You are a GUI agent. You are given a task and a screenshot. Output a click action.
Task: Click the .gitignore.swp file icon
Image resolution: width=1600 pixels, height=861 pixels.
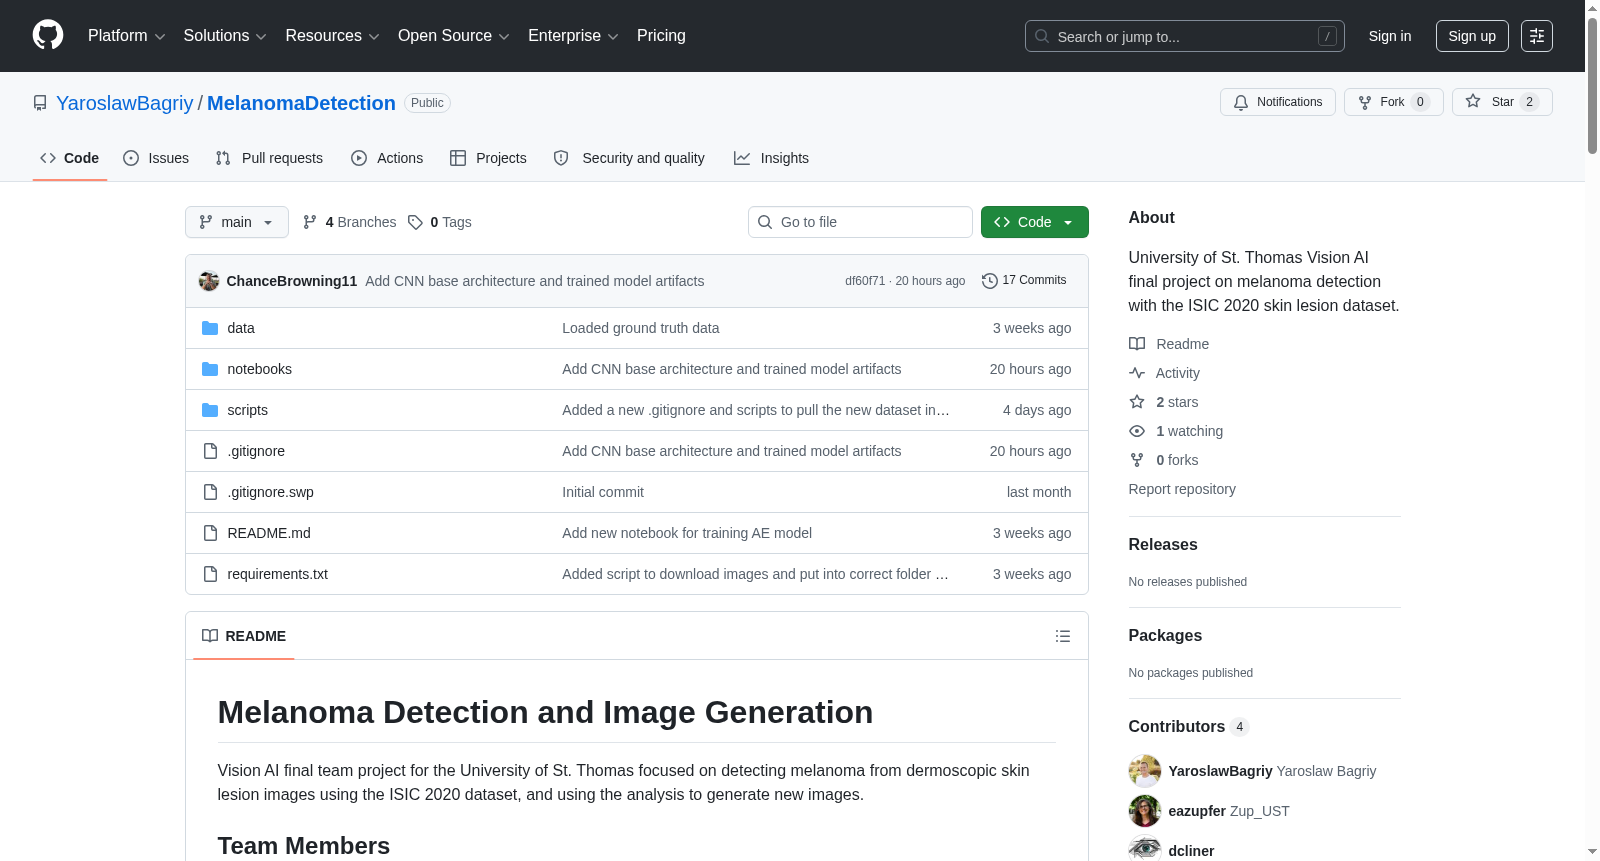click(210, 492)
